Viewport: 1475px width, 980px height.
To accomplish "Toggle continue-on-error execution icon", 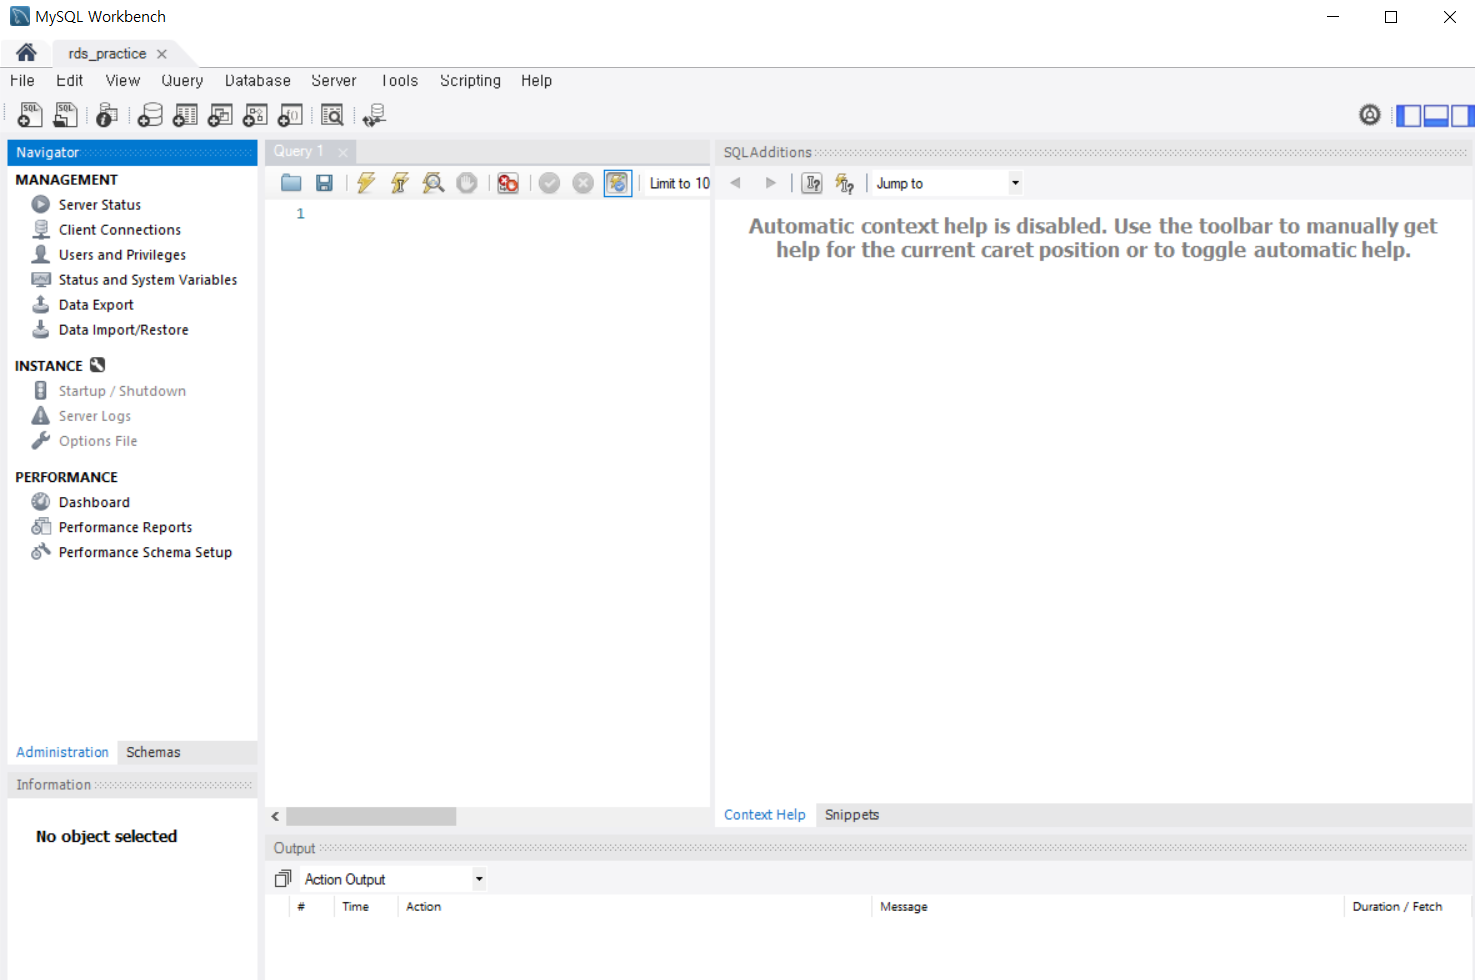I will 508,183.
